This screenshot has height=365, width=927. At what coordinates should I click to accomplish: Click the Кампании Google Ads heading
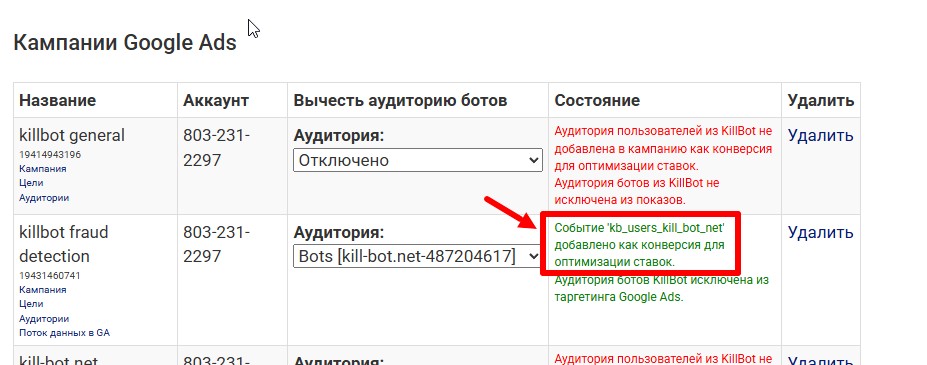(125, 43)
